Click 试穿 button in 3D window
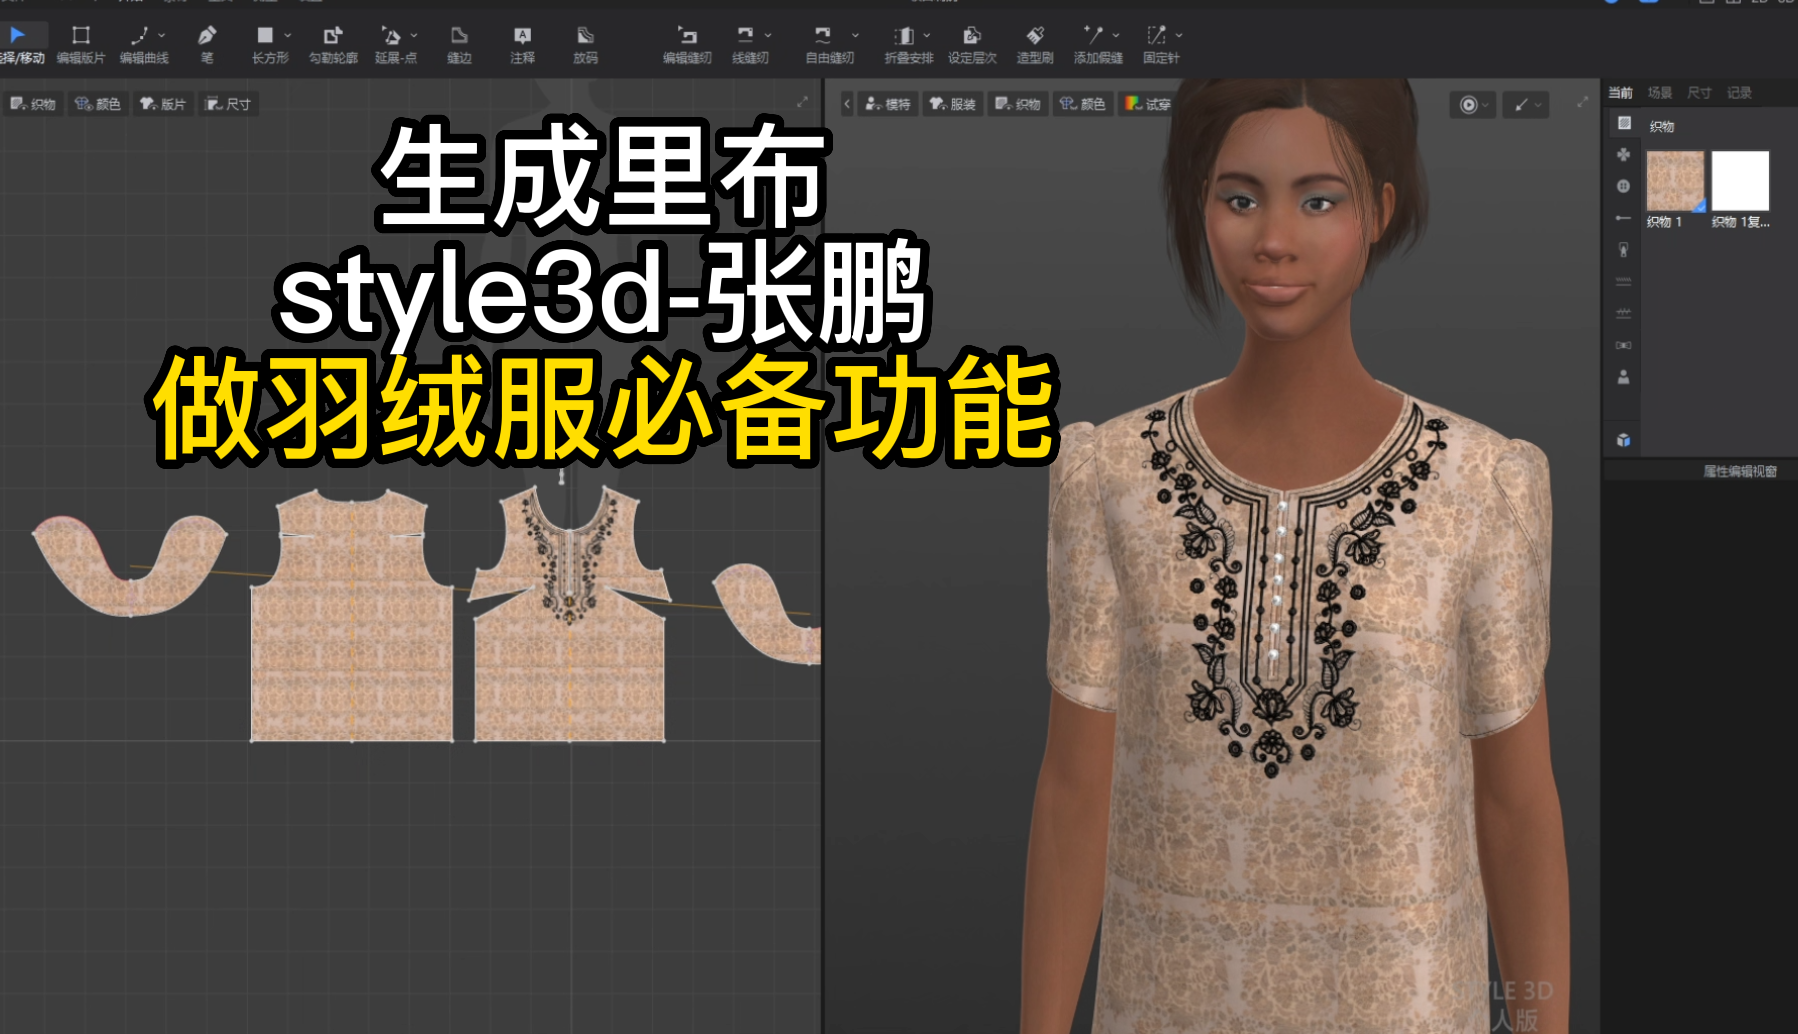 pos(1146,104)
